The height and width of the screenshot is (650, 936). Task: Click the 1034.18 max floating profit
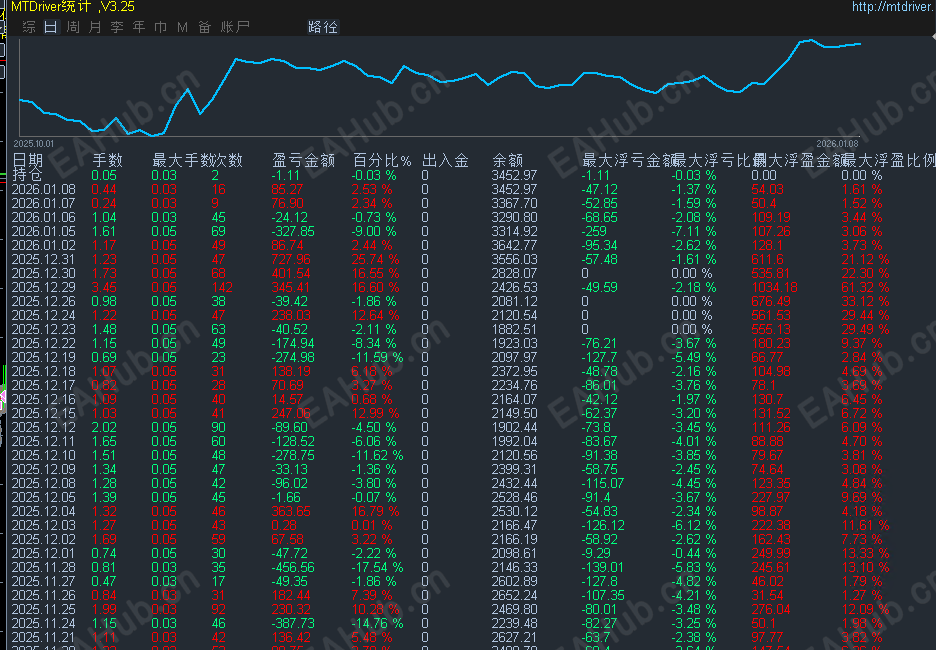pos(774,287)
